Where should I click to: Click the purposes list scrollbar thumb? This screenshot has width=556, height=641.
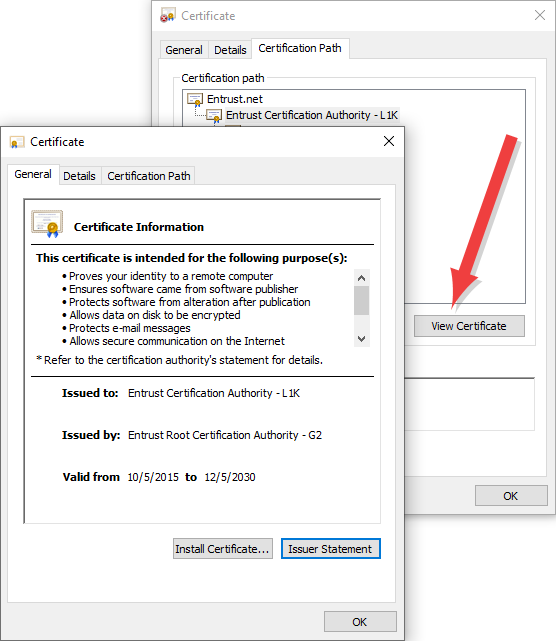[x=361, y=300]
